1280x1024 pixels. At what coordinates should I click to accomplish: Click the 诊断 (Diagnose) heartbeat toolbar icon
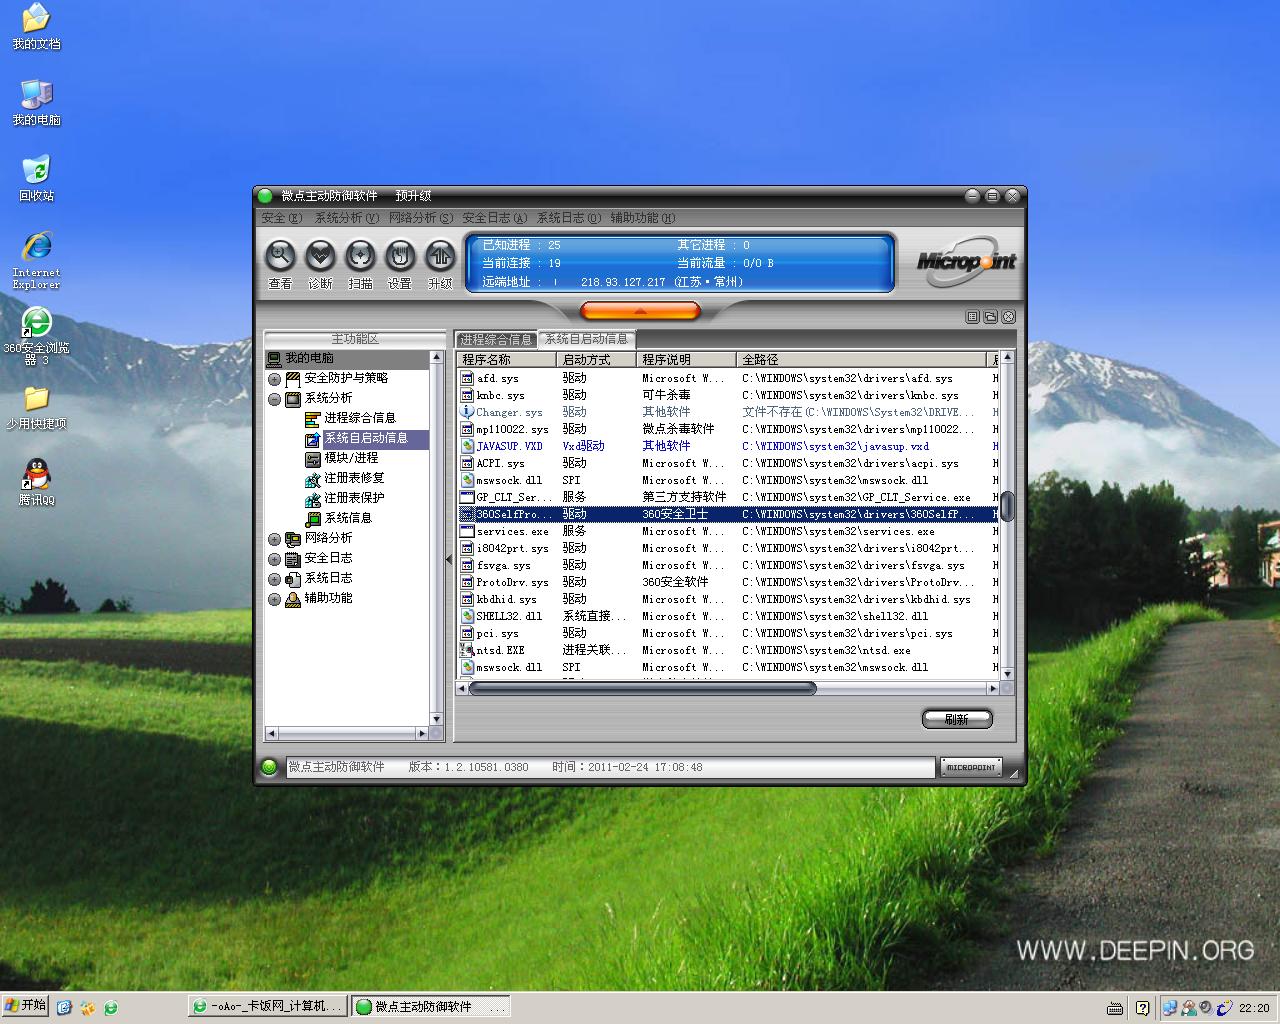point(320,257)
